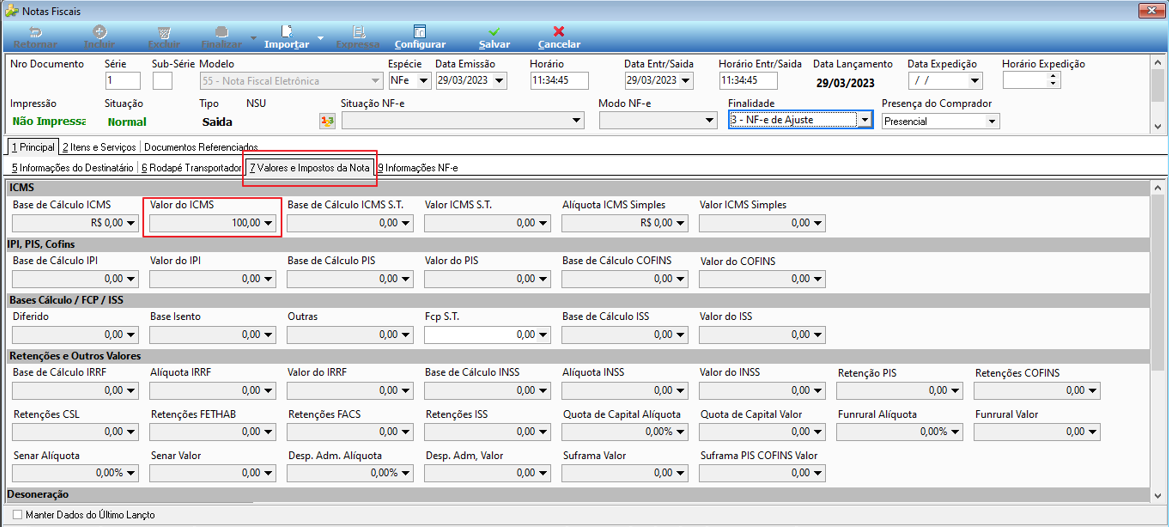Open 9 Informações NF-e tab
The image size is (1169, 527).
(417, 168)
